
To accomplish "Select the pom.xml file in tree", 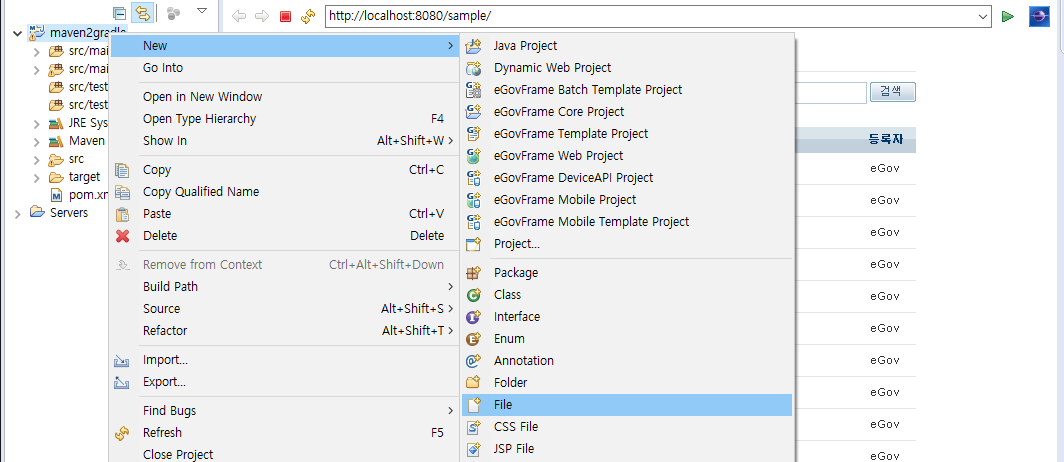I will [x=88, y=195].
